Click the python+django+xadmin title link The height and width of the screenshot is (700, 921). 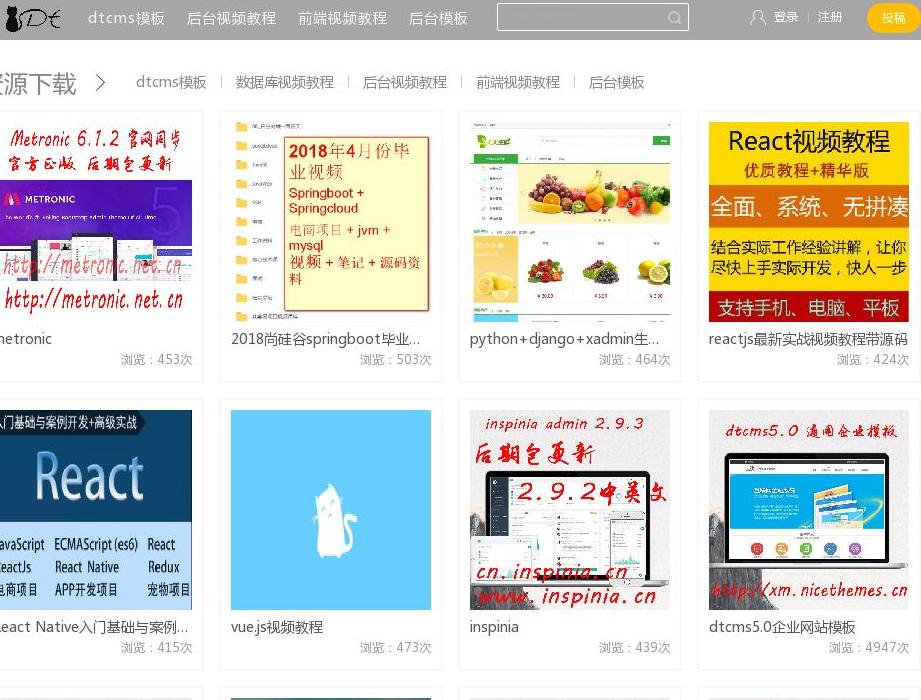coord(564,339)
